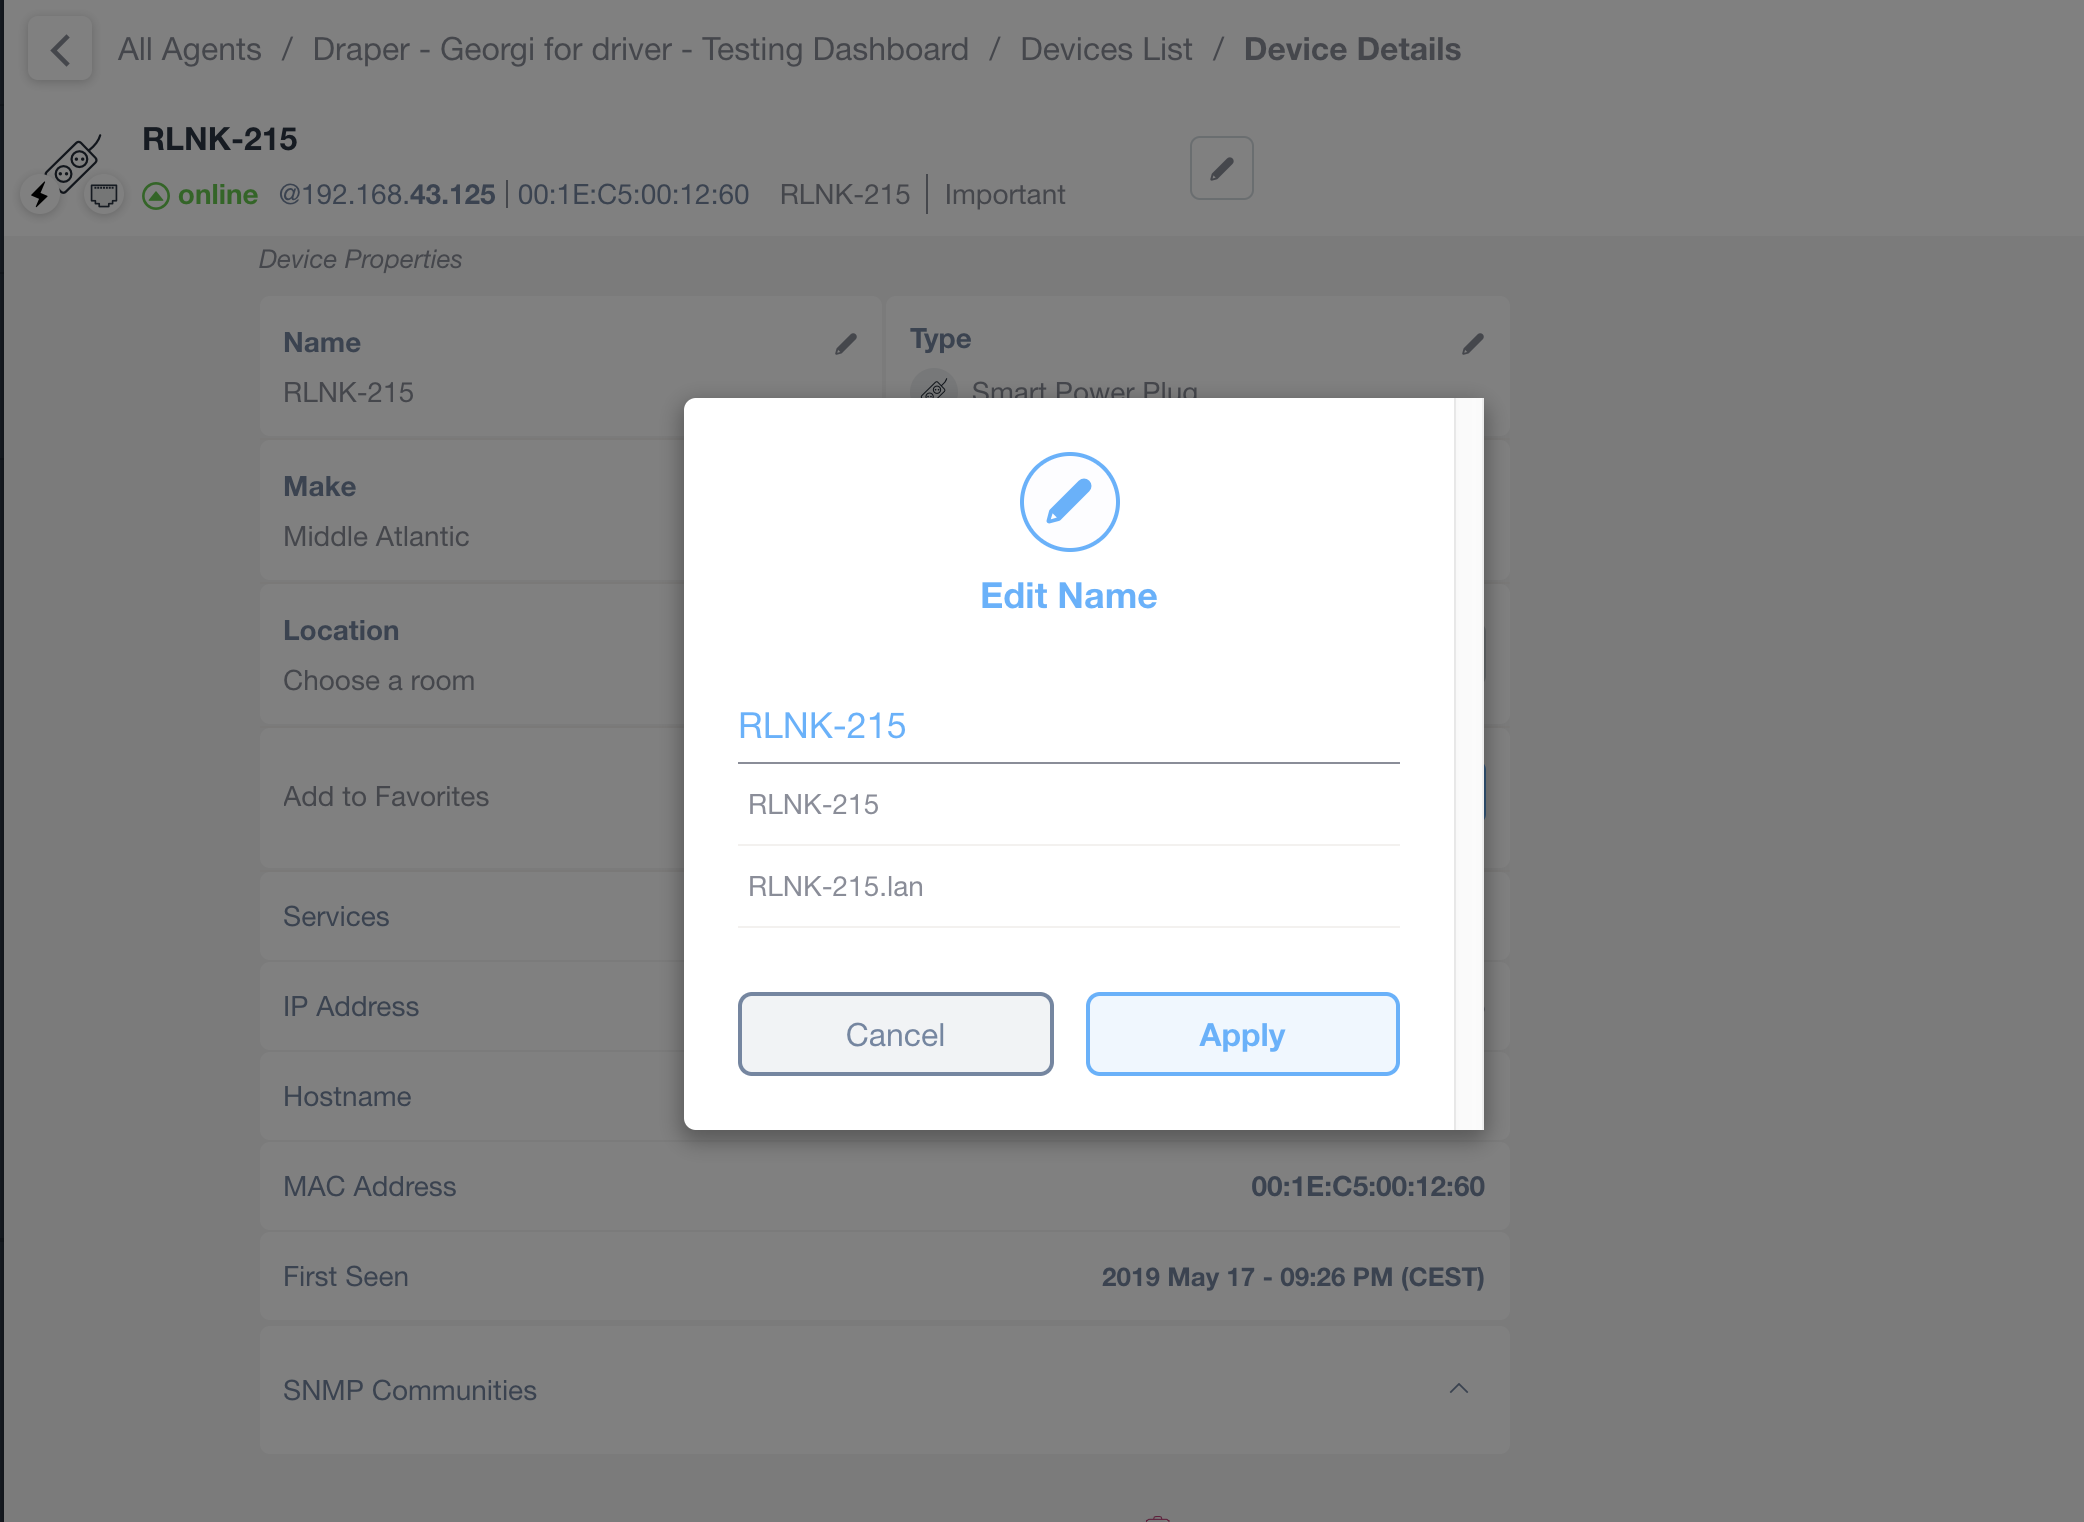The width and height of the screenshot is (2084, 1522).
Task: Click the device edit pencil icon top-right
Action: (x=1222, y=168)
